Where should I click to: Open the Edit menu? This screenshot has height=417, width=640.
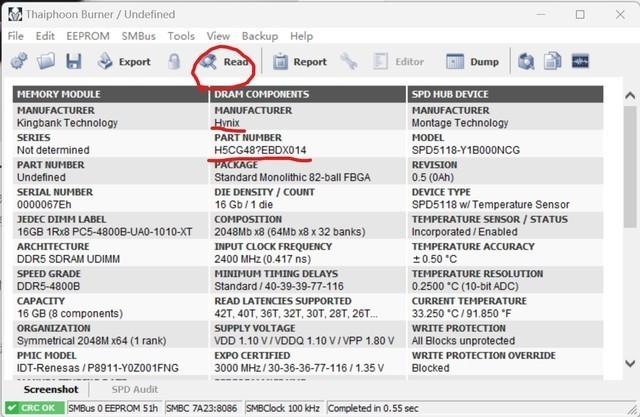click(45, 36)
